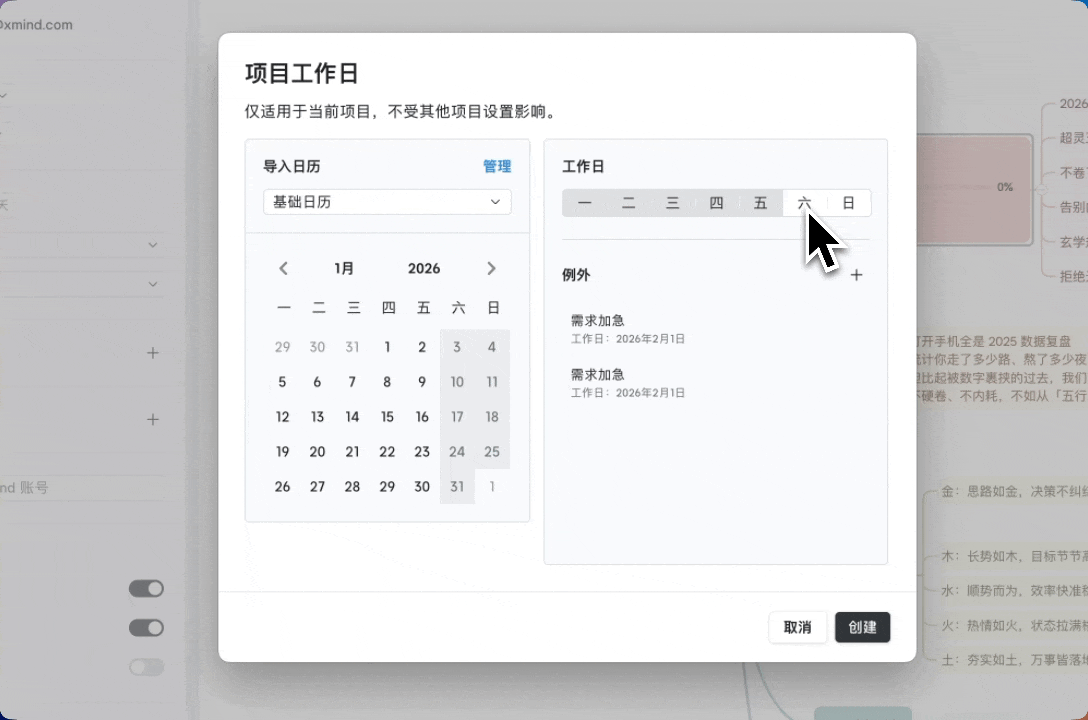1088x720 pixels.
Task: Toggle 六 (Saturday) as a workday
Action: pyautogui.click(x=804, y=202)
